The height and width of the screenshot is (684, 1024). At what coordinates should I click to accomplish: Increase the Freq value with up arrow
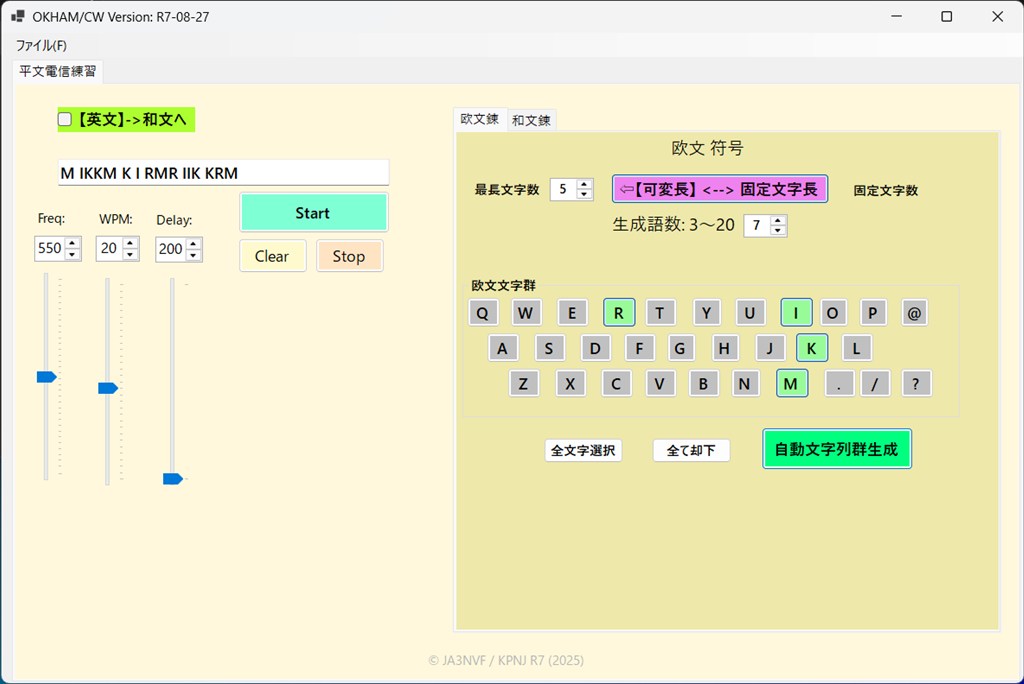tap(72, 243)
